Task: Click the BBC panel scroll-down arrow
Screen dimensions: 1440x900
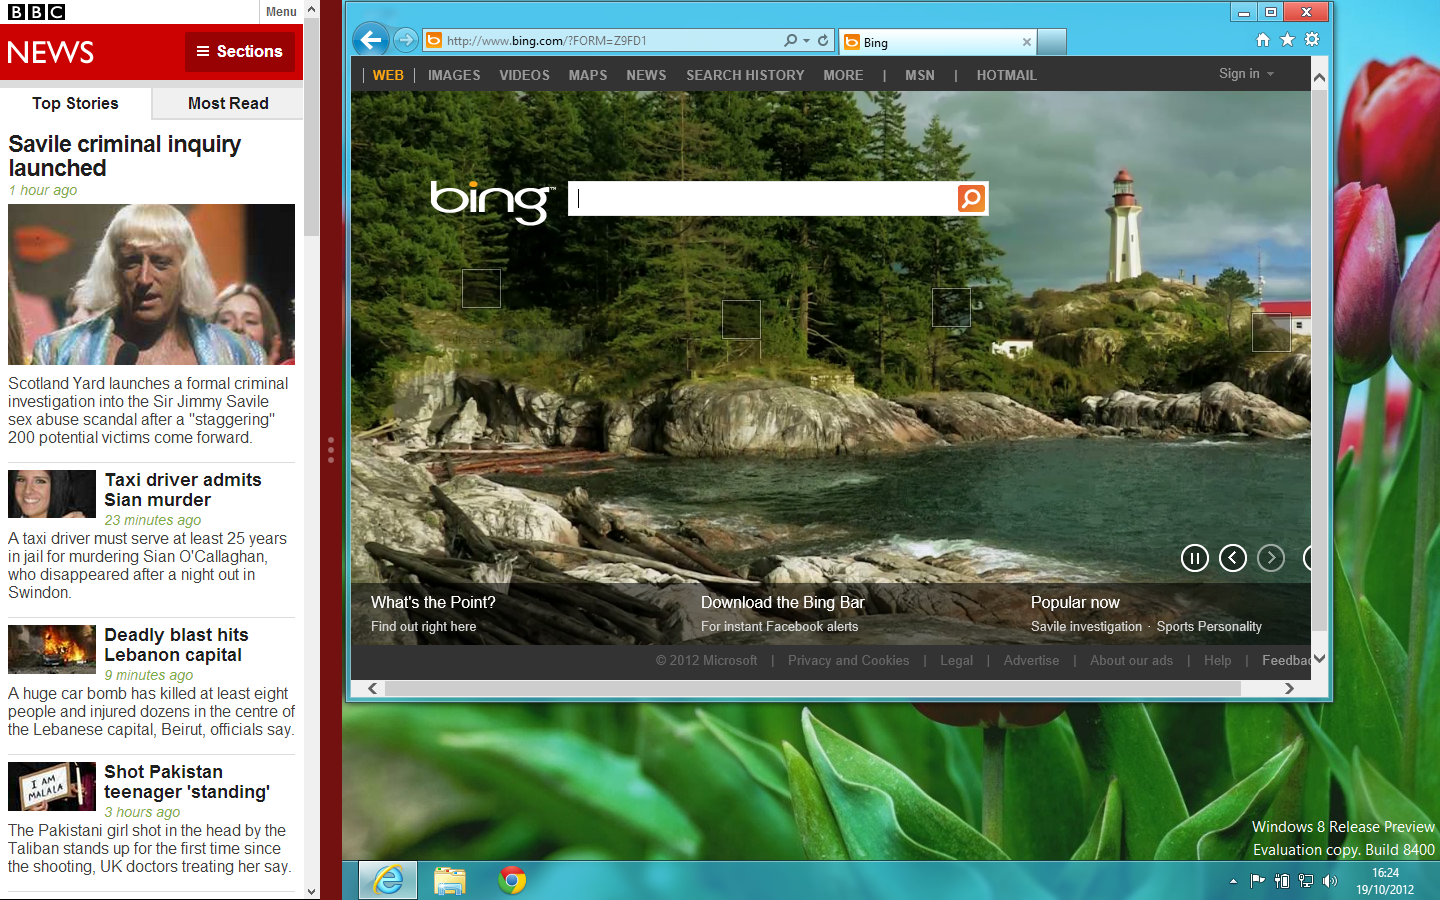Action: pos(312,891)
